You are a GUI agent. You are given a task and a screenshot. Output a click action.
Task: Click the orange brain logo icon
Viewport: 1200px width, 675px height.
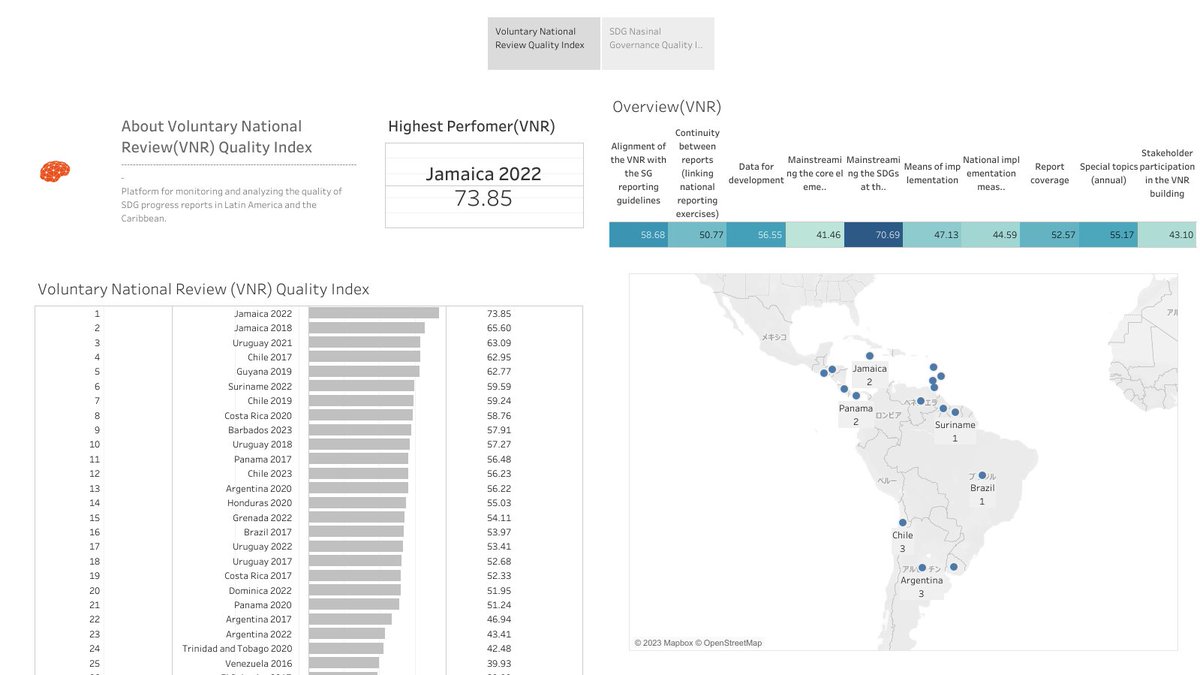[x=55, y=172]
